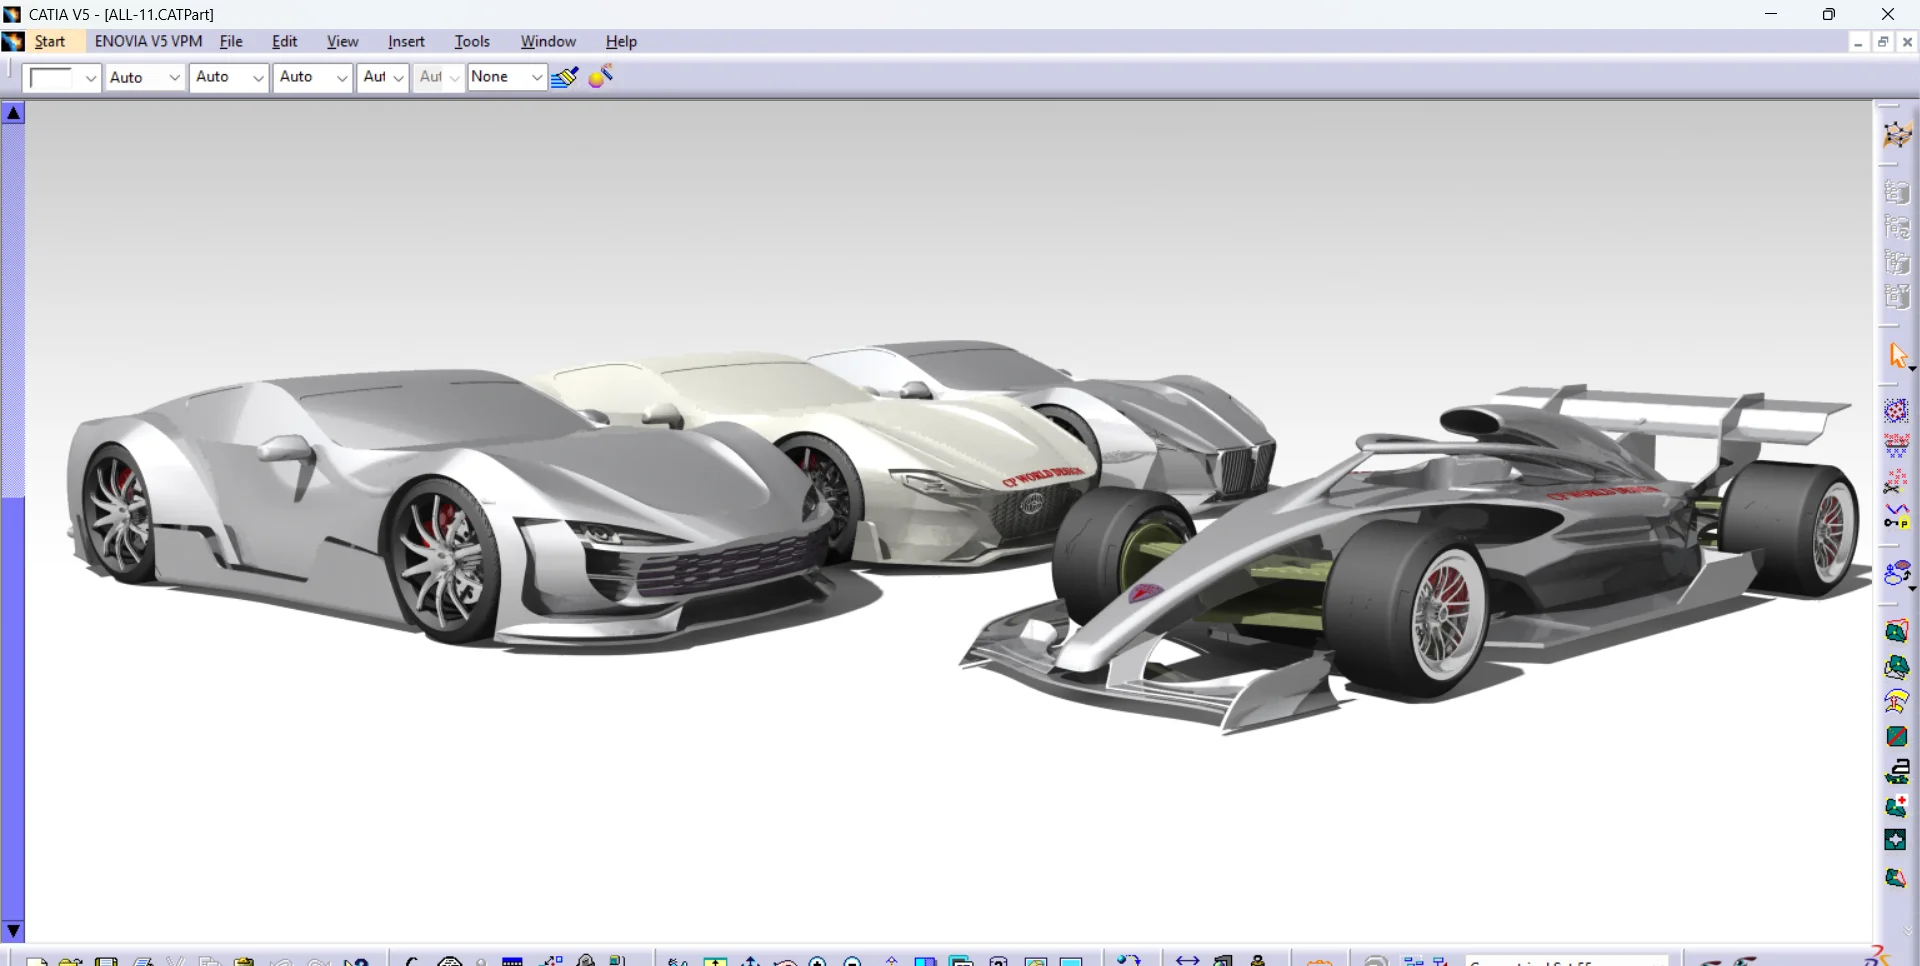Expand the None layer dropdown
The image size is (1920, 966).
[x=536, y=77]
